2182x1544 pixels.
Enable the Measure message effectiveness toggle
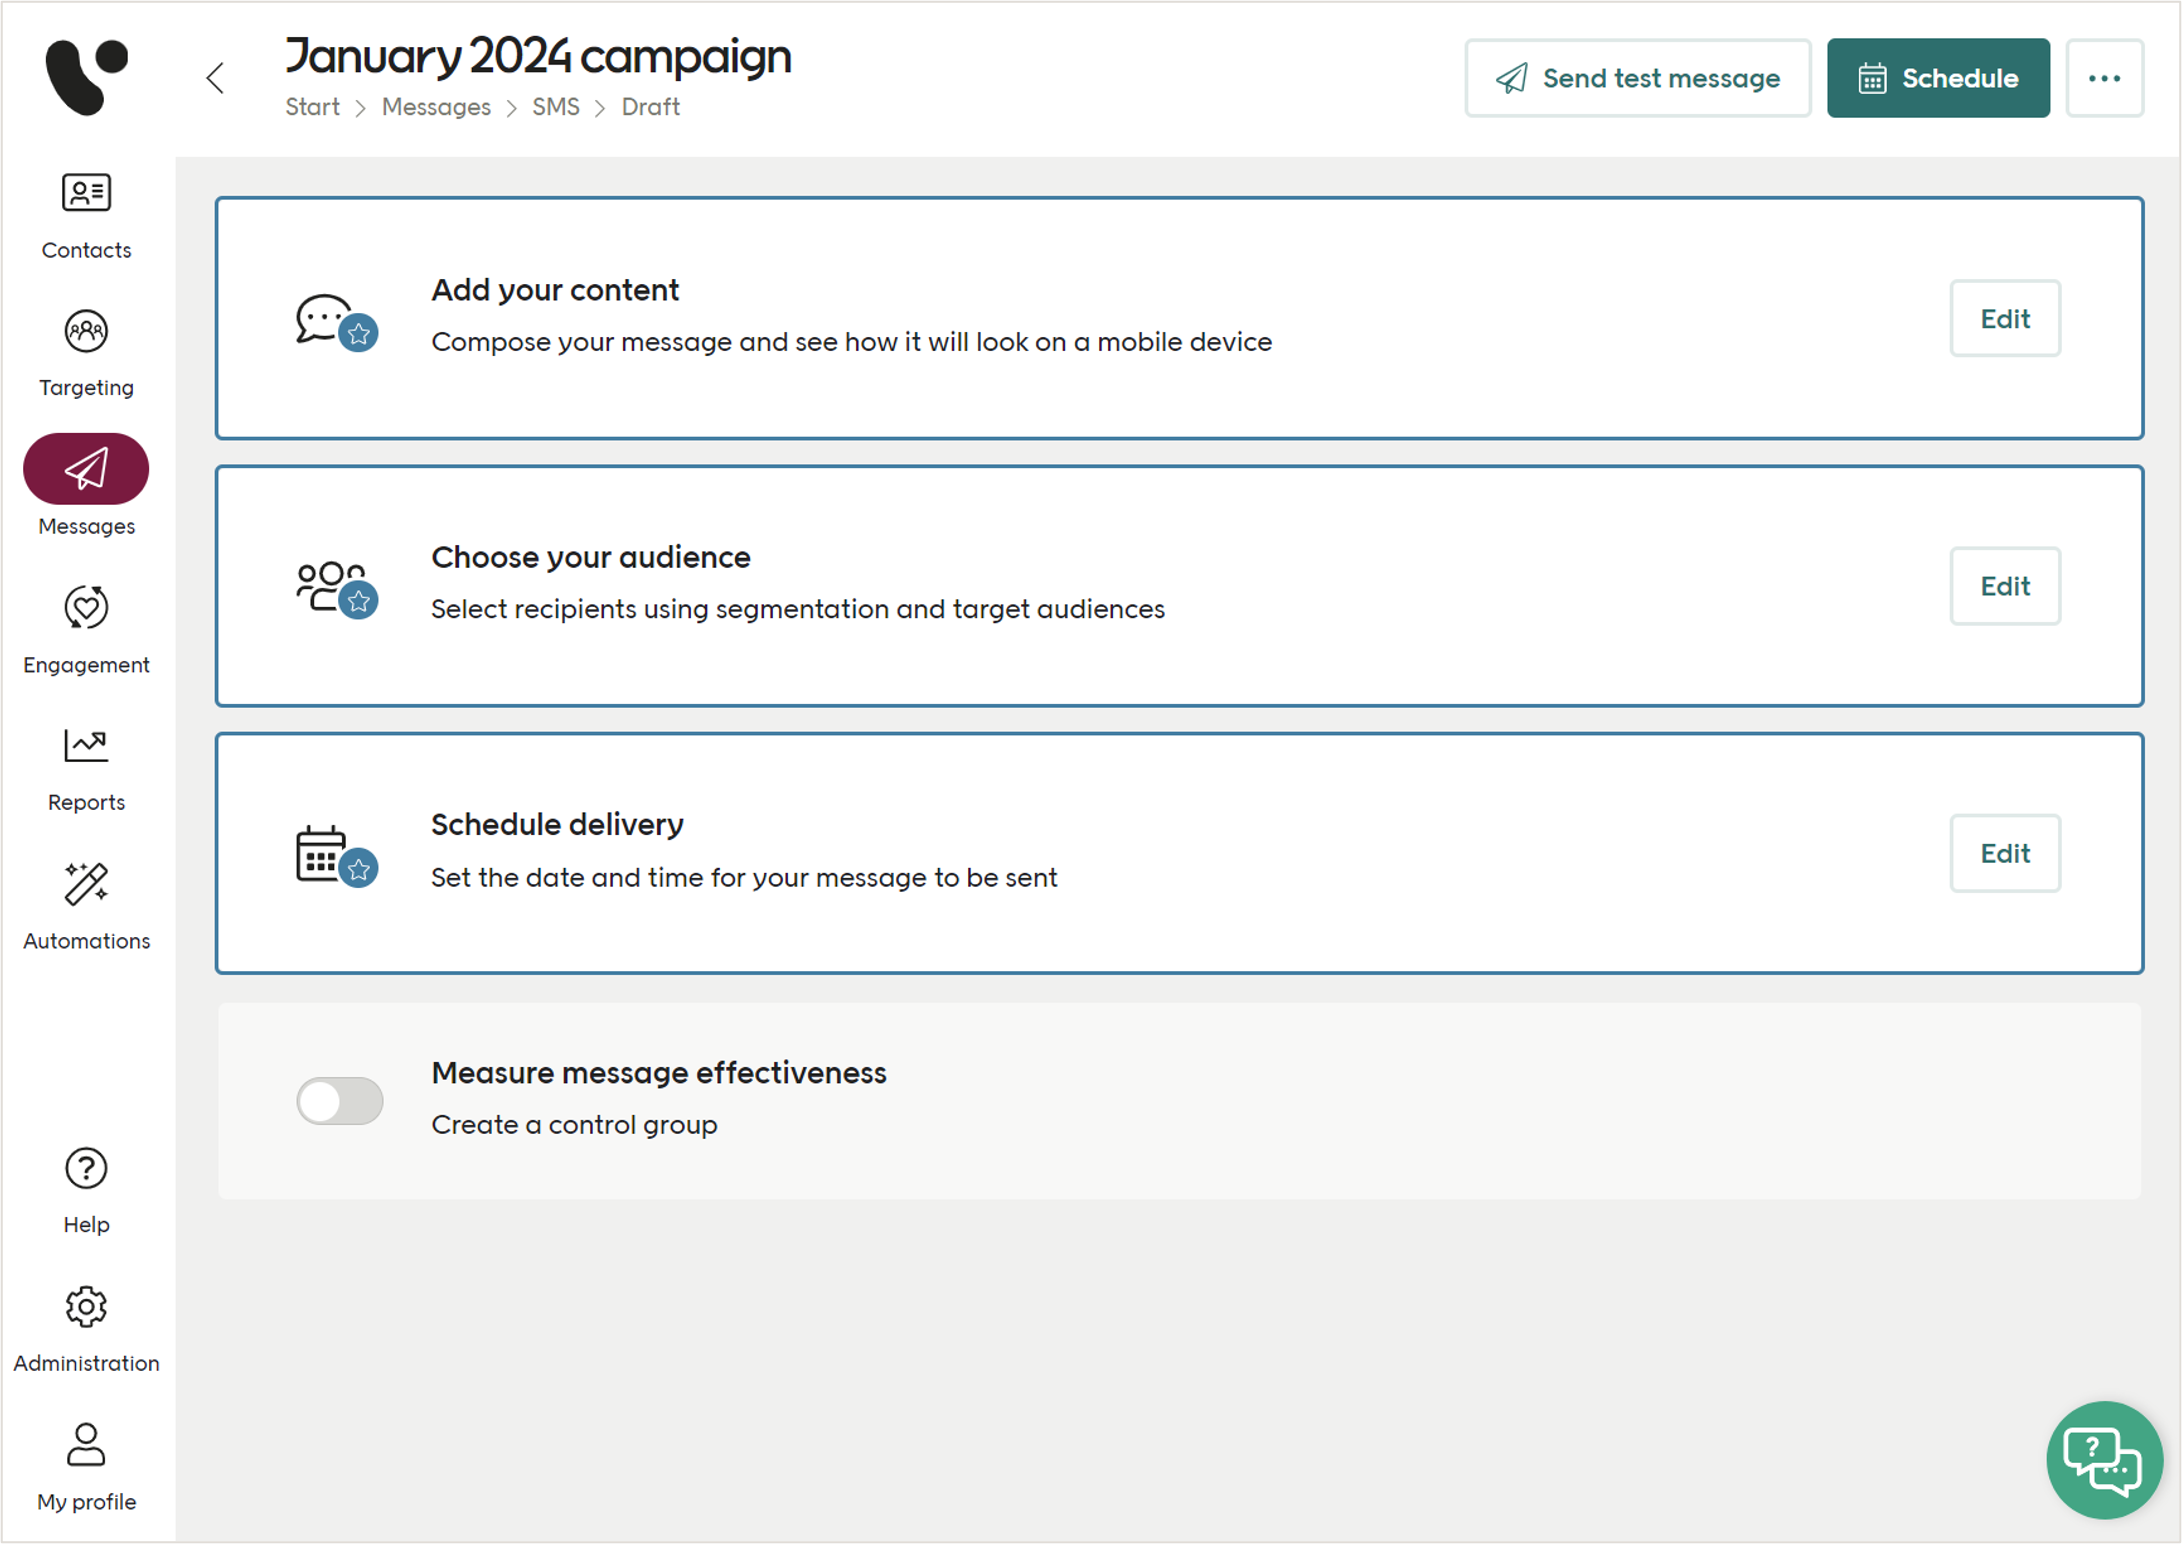point(340,1101)
